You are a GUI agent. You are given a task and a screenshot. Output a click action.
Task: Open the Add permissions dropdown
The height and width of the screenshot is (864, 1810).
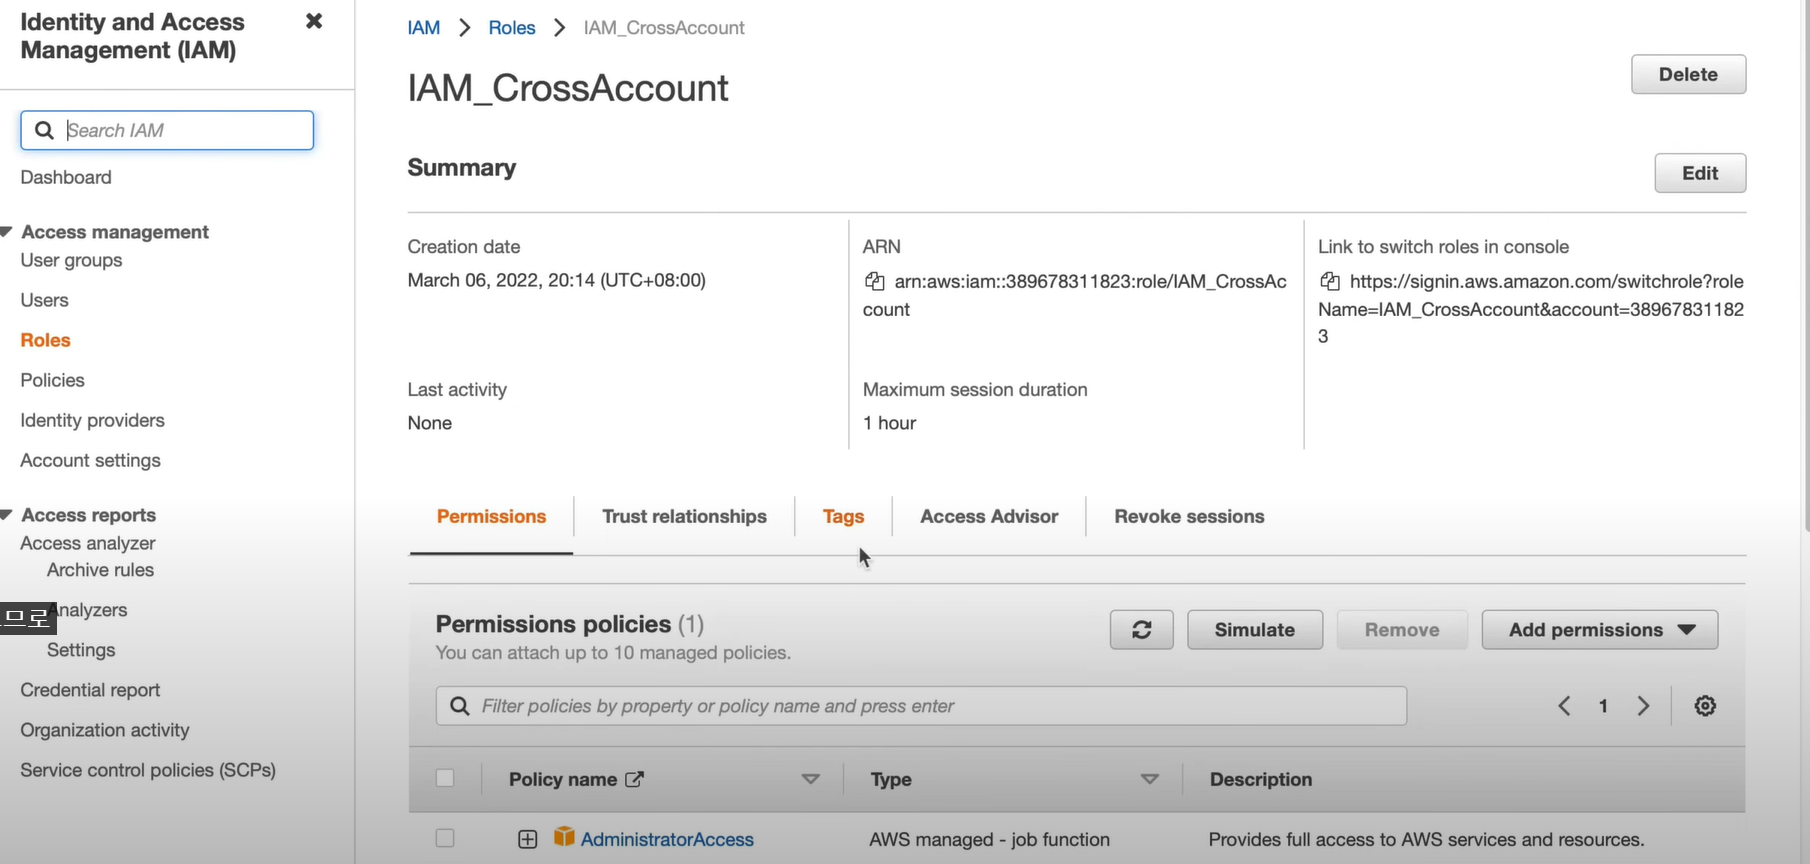pyautogui.click(x=1600, y=630)
